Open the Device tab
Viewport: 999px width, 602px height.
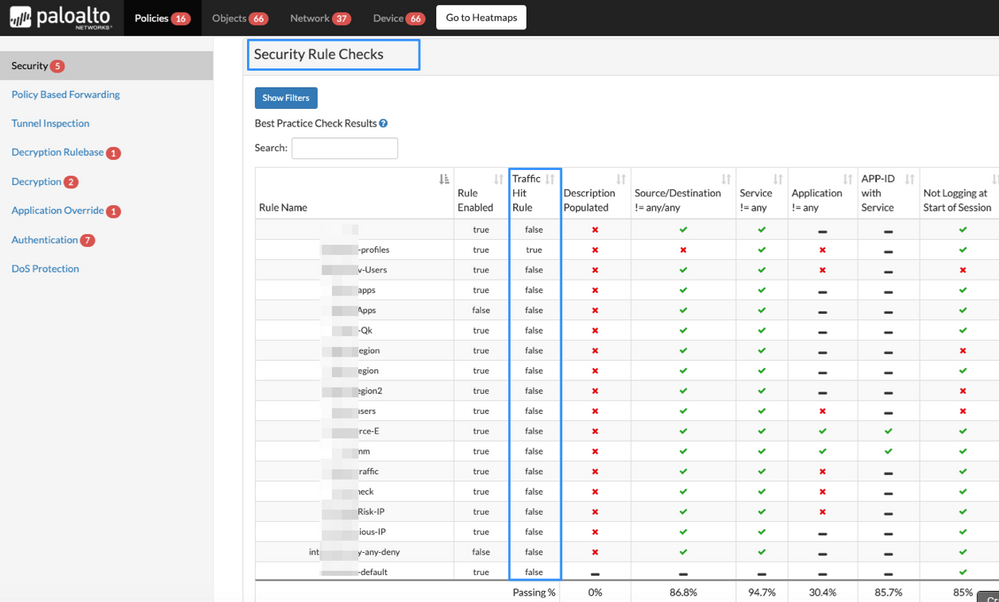pos(398,17)
